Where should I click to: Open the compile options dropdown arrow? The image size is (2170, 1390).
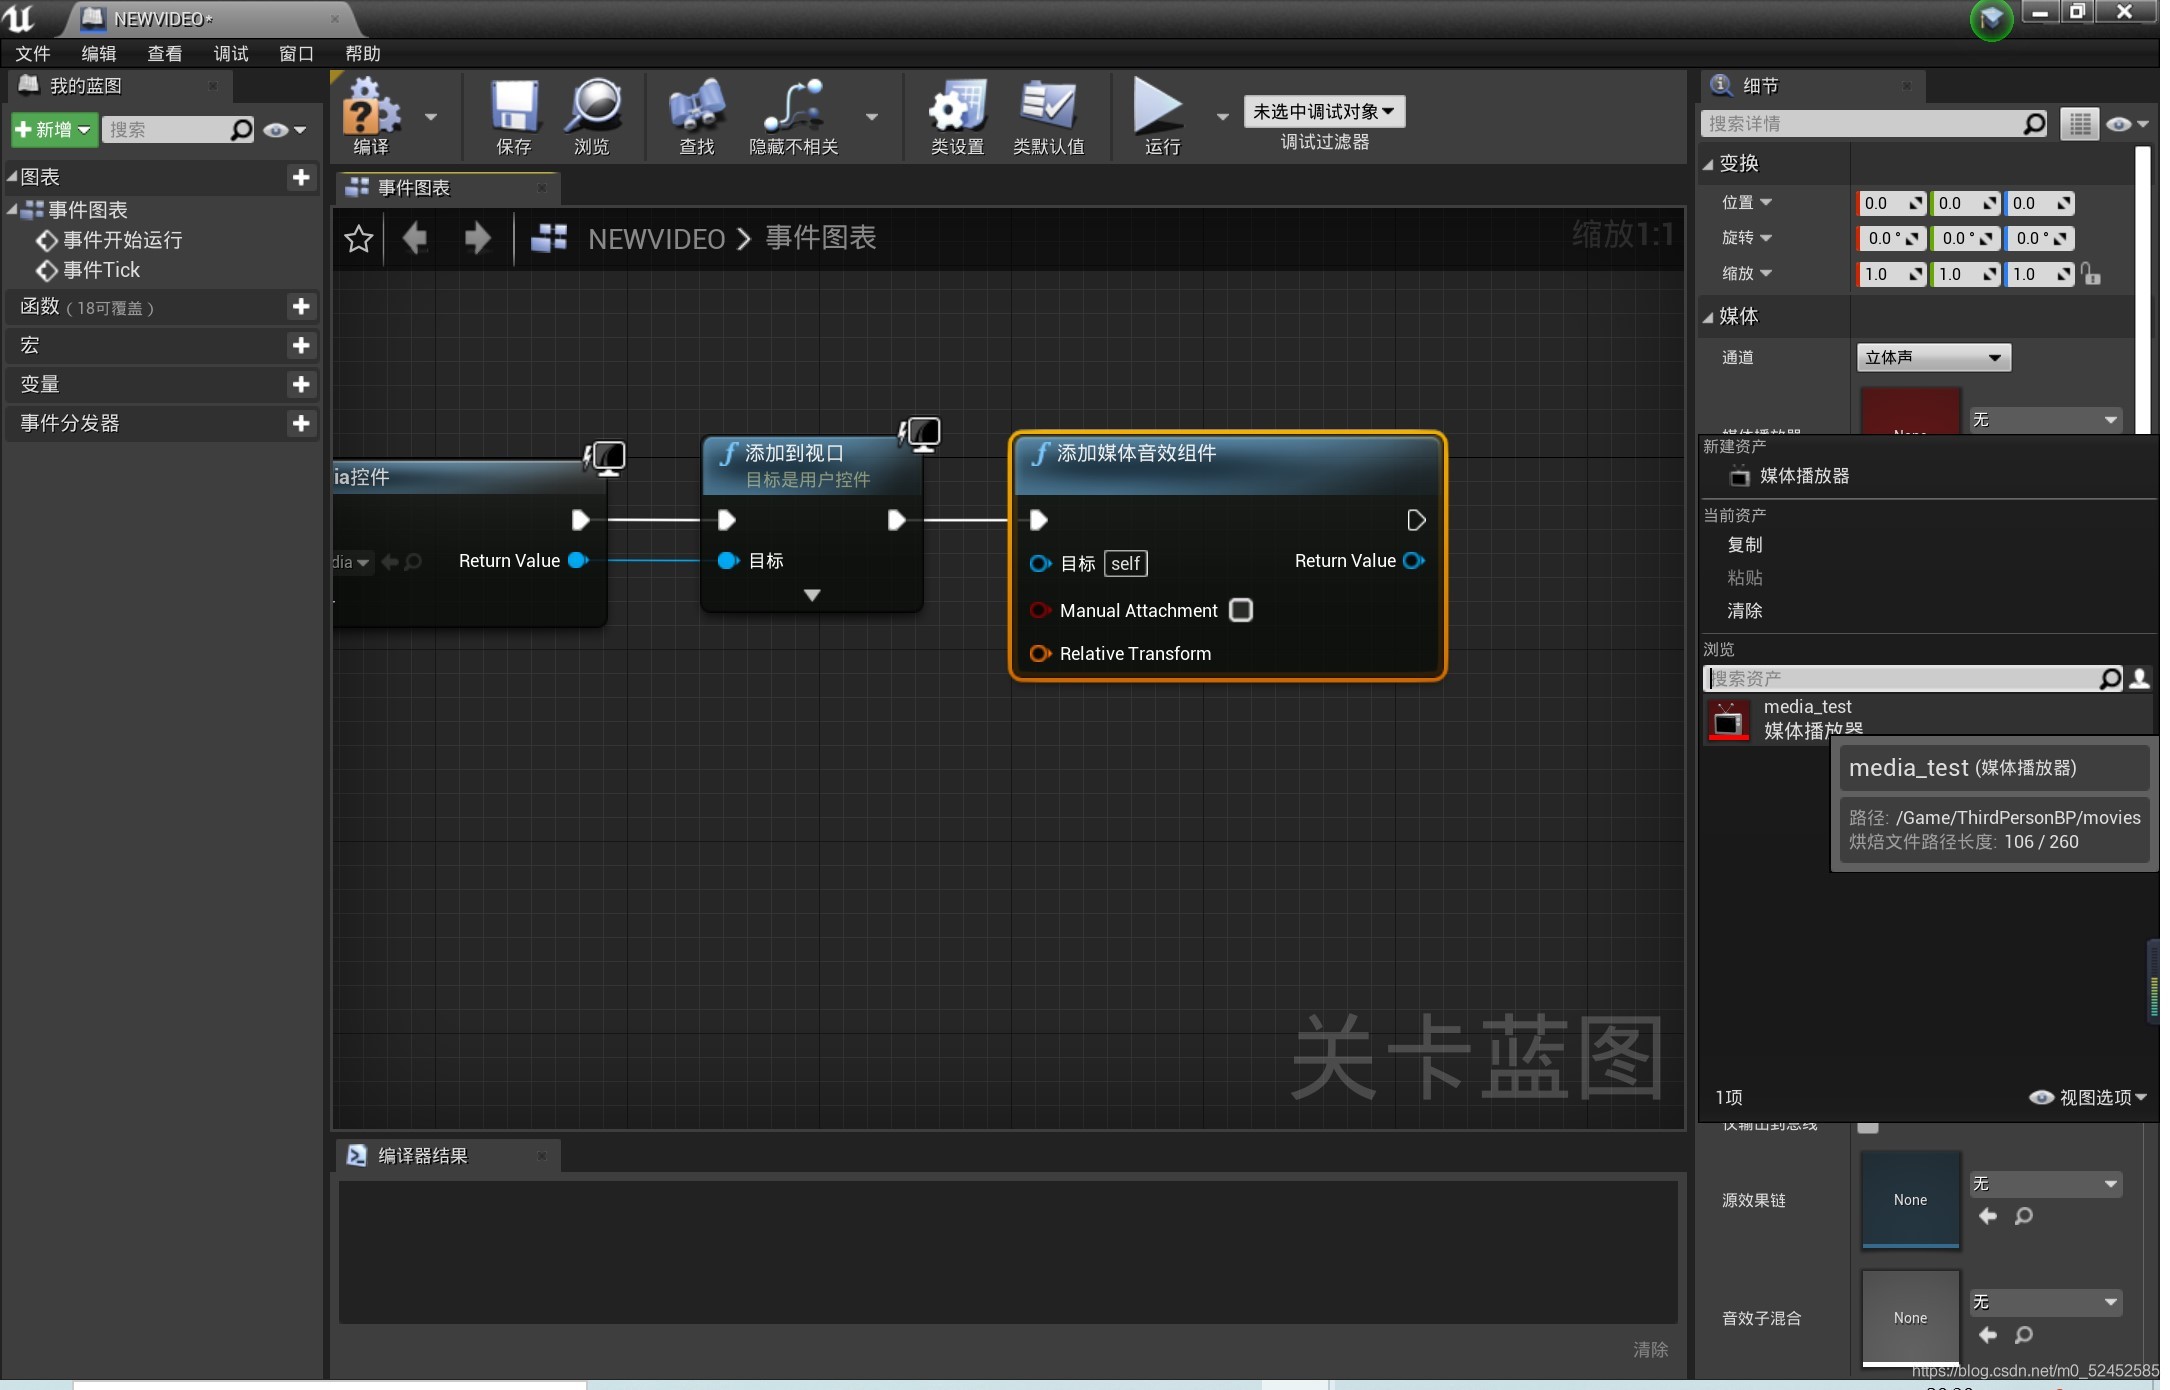431,117
